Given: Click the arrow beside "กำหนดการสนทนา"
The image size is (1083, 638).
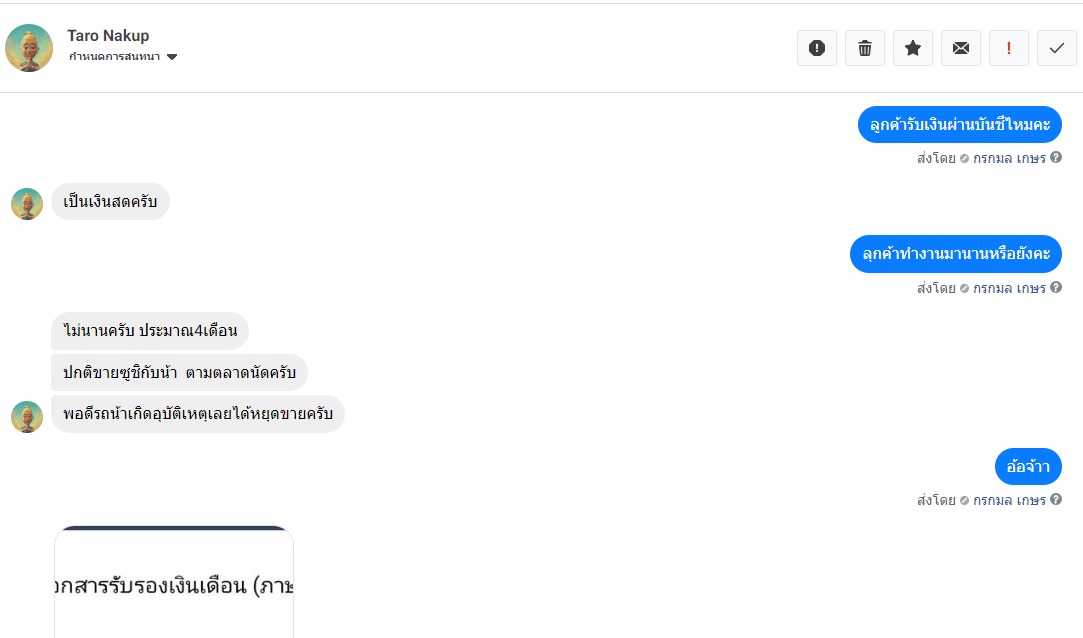Looking at the screenshot, I should click(x=172, y=57).
